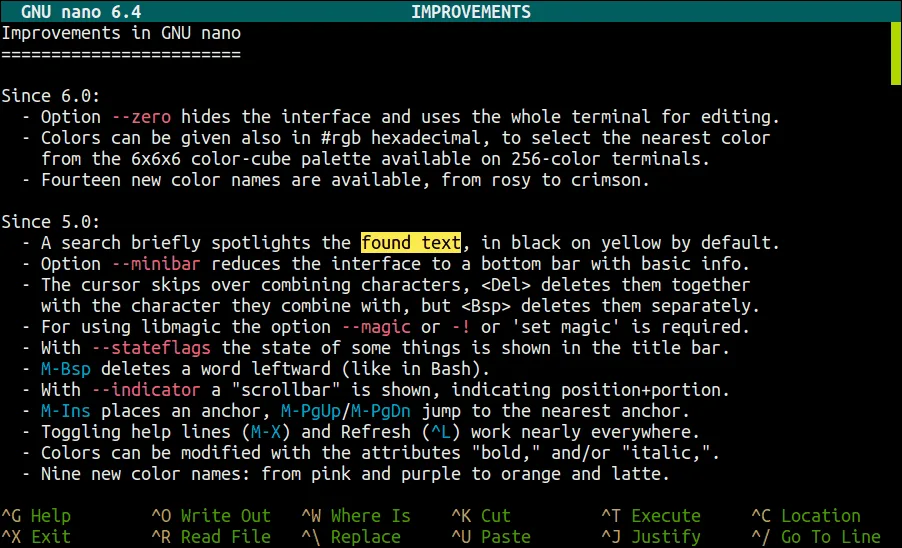Click the IMPROVEMENTS file name in title bar
Viewport: 902px width, 548px height.
click(x=471, y=12)
